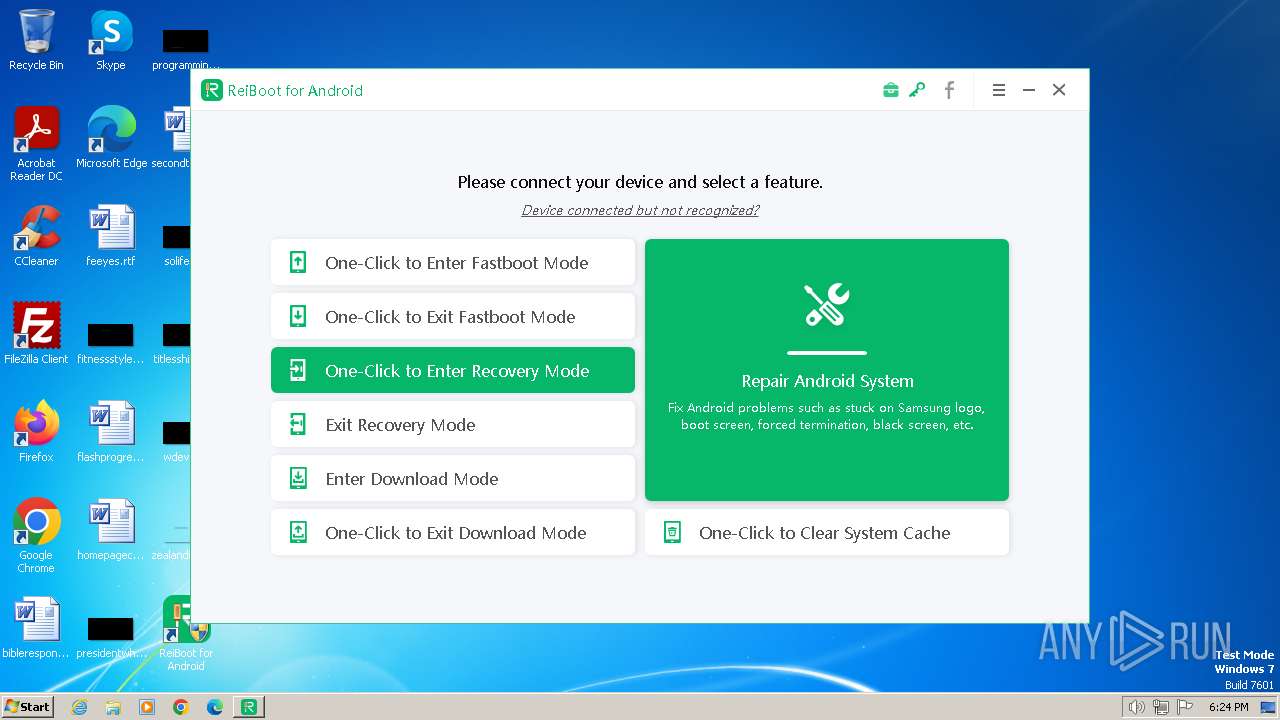Select One-Click to Clear System Cache
This screenshot has height=720, width=1280.
pos(827,532)
